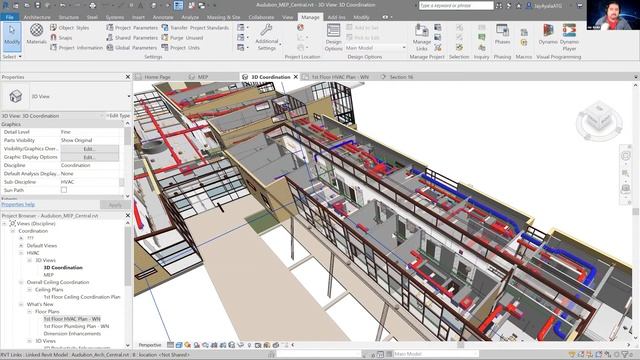640x360 pixels.
Task: Open the 3D View type thumbnail in Properties
Action: point(16,96)
